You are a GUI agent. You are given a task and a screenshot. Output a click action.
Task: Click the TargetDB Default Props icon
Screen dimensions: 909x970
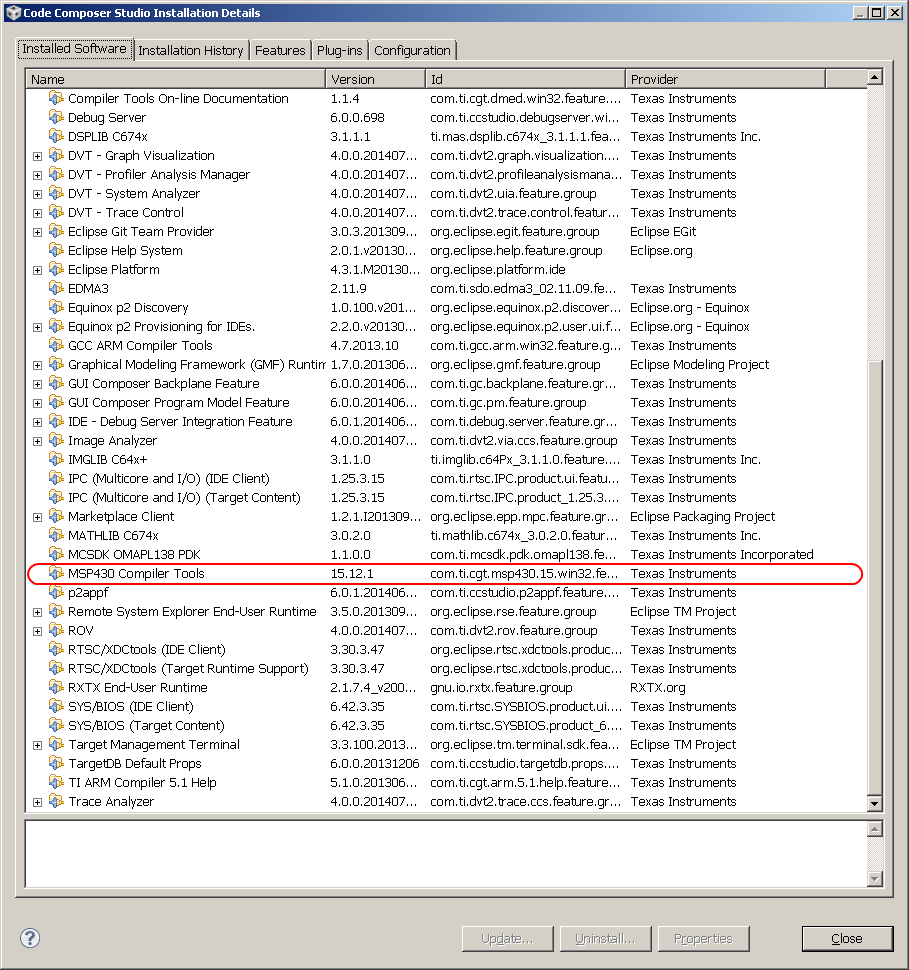[x=56, y=763]
